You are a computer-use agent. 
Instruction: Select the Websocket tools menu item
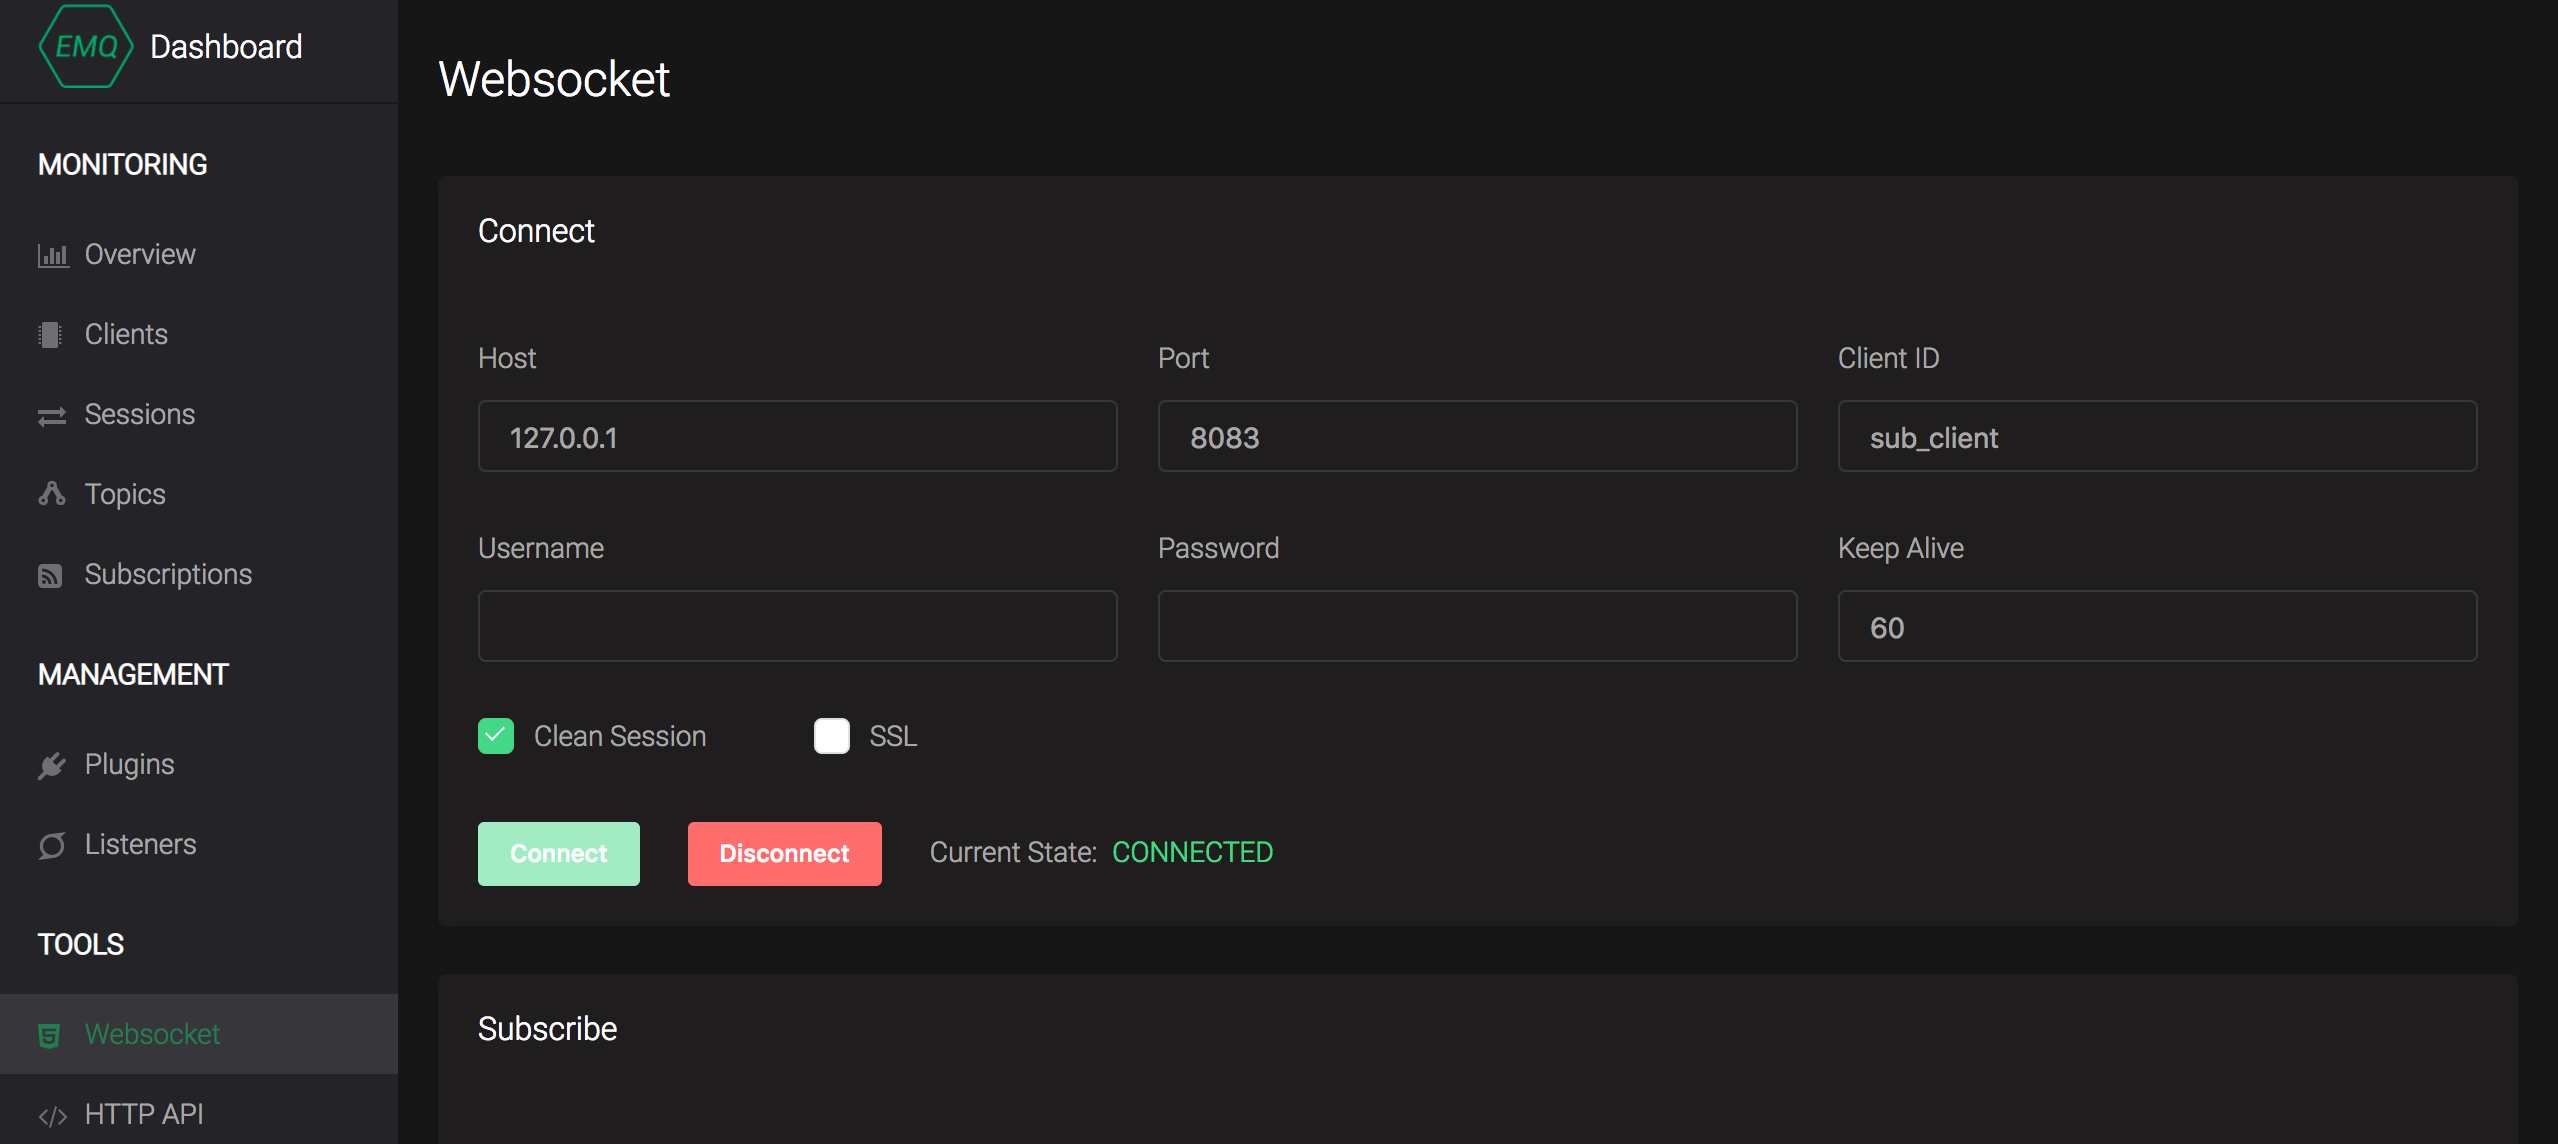pos(152,1033)
